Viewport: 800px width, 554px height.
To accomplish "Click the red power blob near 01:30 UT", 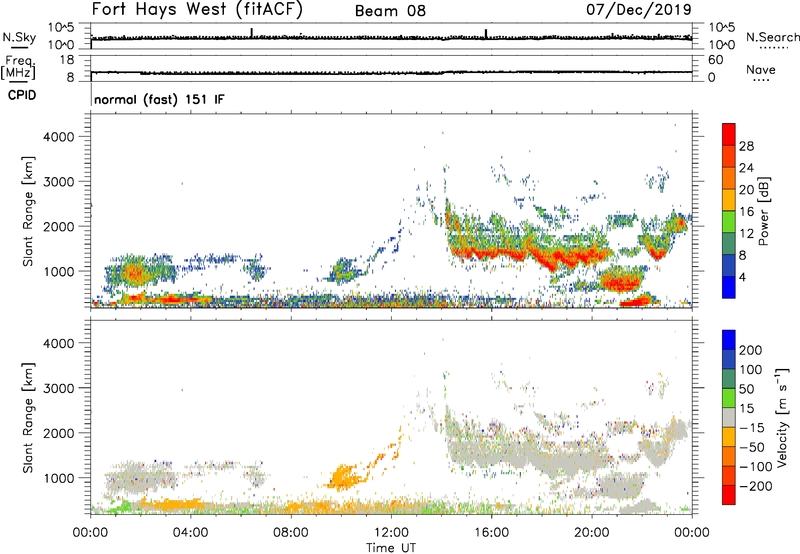I will click(x=134, y=273).
